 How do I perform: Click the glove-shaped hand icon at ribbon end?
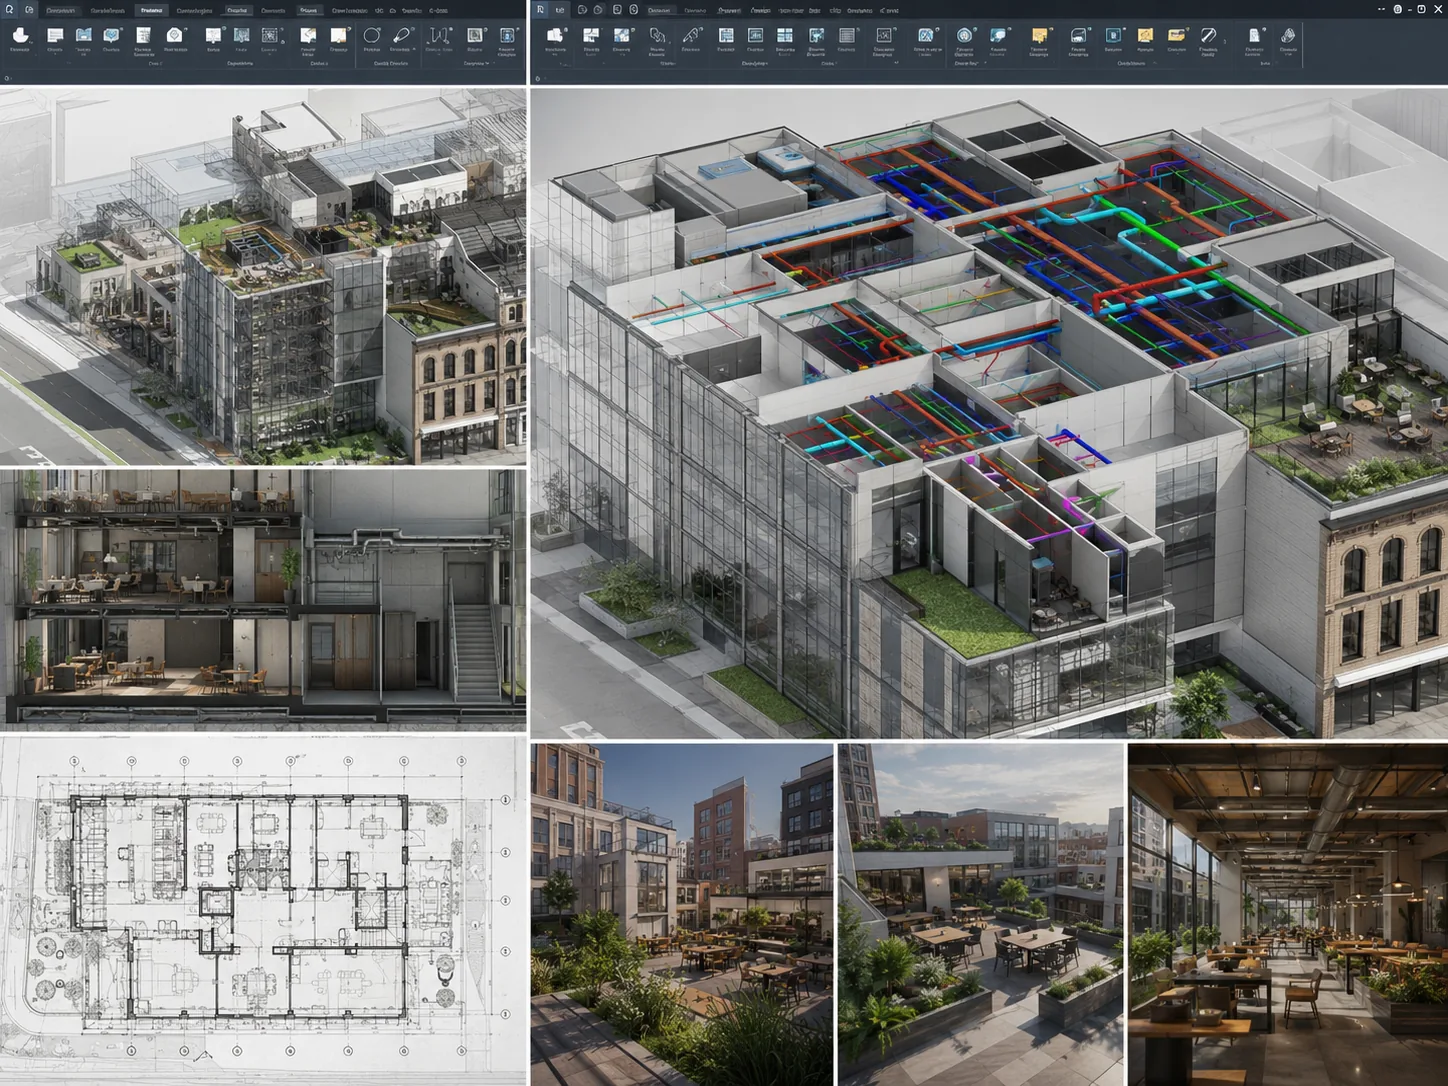click(x=1288, y=35)
